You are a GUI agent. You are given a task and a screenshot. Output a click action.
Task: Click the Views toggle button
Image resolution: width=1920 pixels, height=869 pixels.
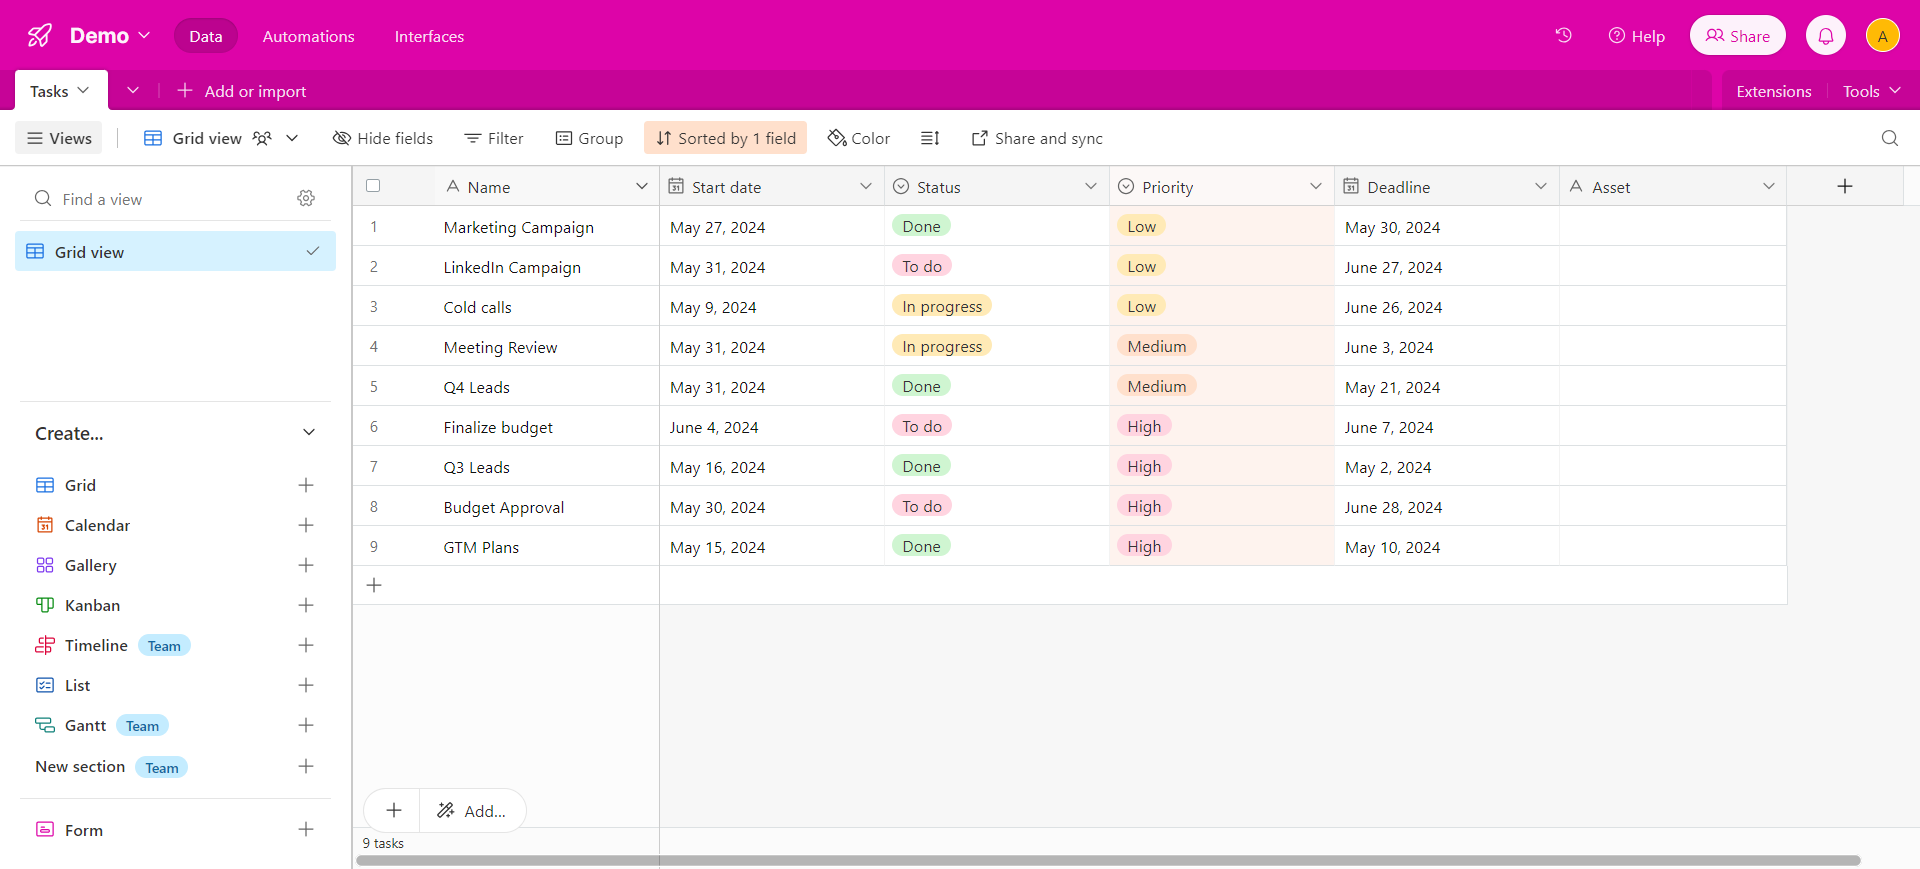60,138
